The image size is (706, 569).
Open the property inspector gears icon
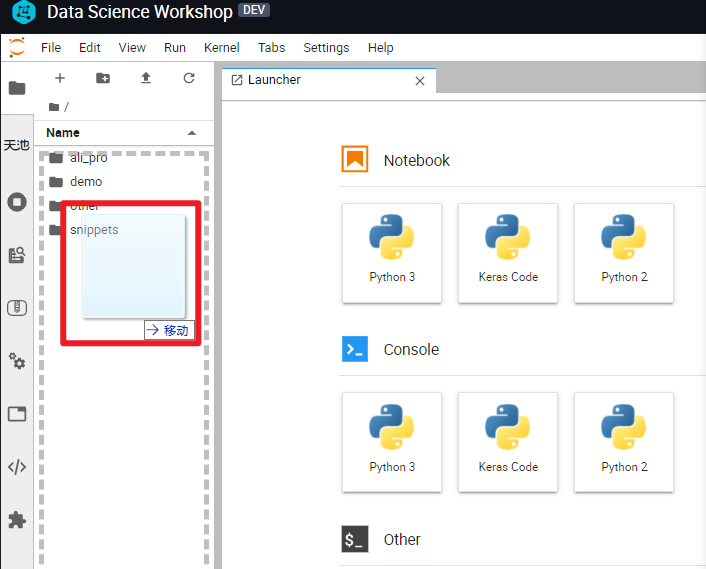pyautogui.click(x=17, y=361)
